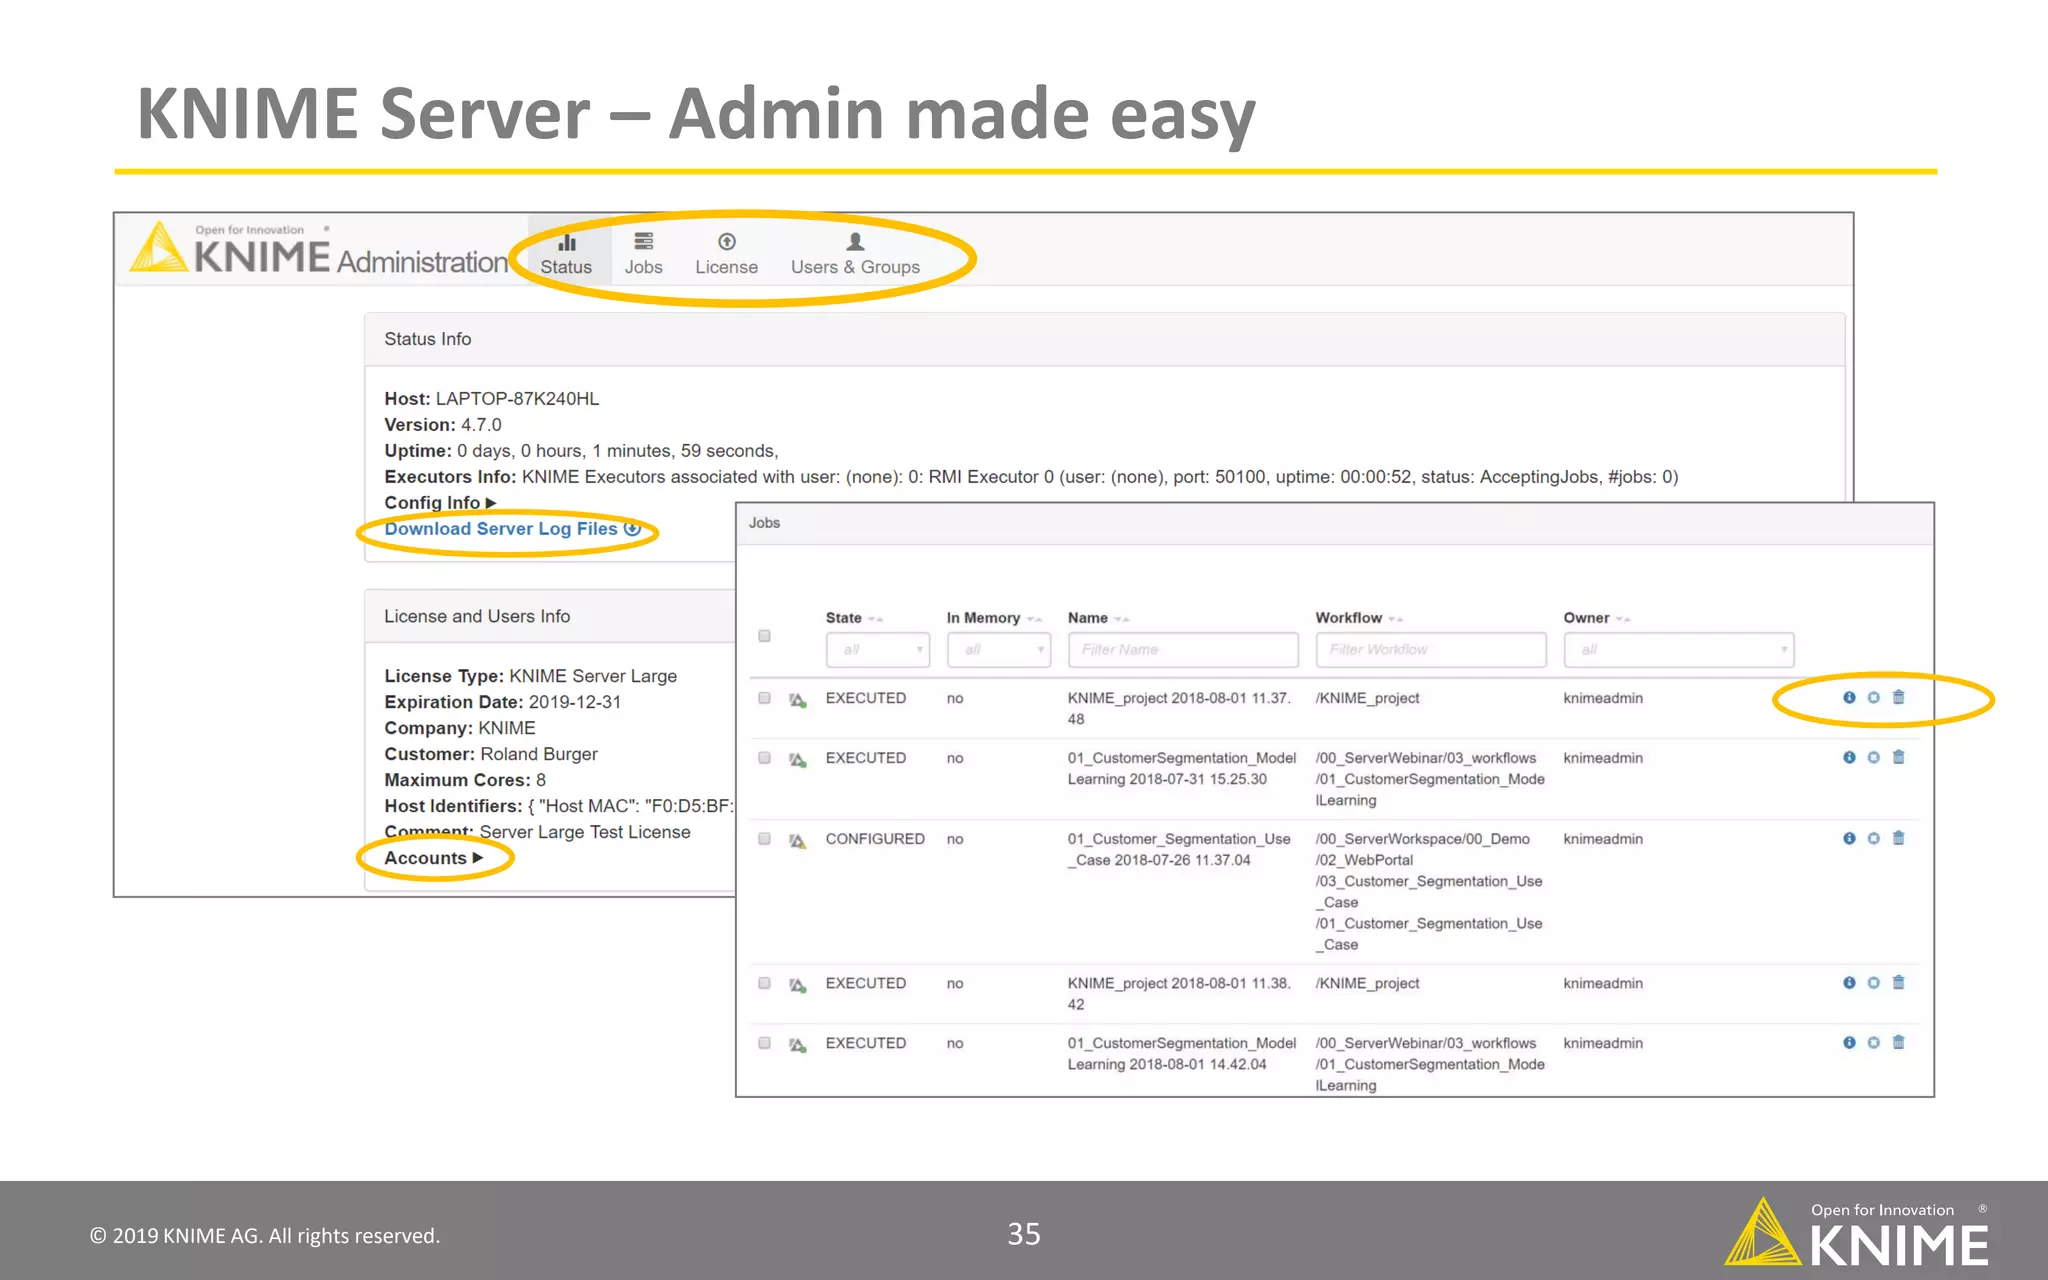Click trash icon for KNIME_project 11.38.42 job
2048x1280 pixels.
[x=1898, y=982]
